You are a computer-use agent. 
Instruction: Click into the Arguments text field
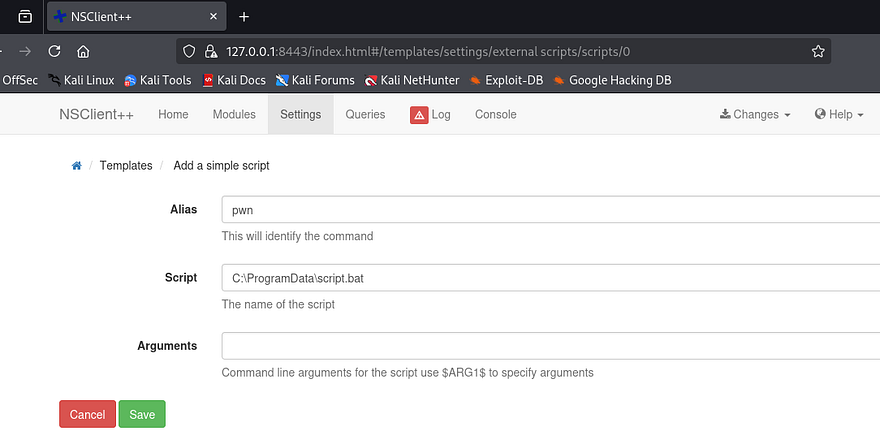point(550,346)
